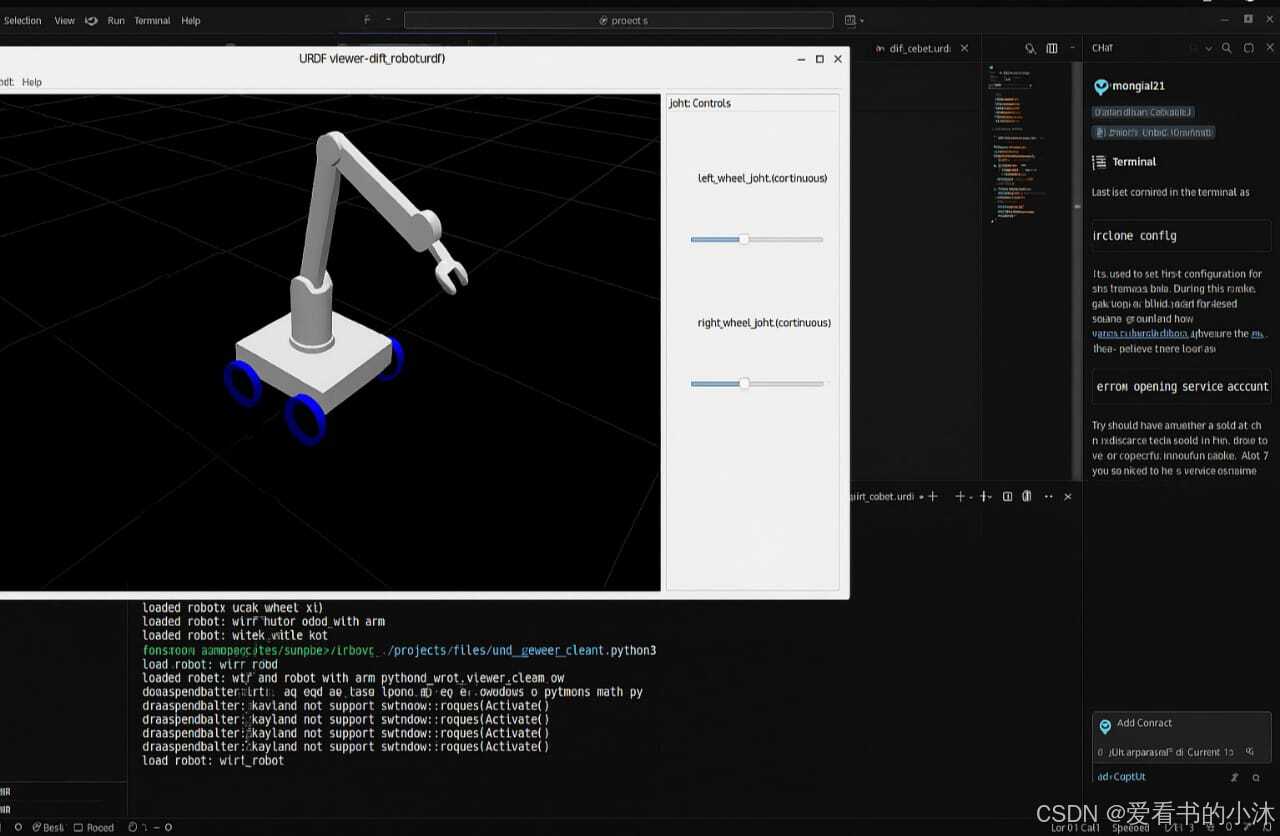1280x836 pixels.
Task: Click the kill terminal trash icon
Action: tap(1027, 496)
